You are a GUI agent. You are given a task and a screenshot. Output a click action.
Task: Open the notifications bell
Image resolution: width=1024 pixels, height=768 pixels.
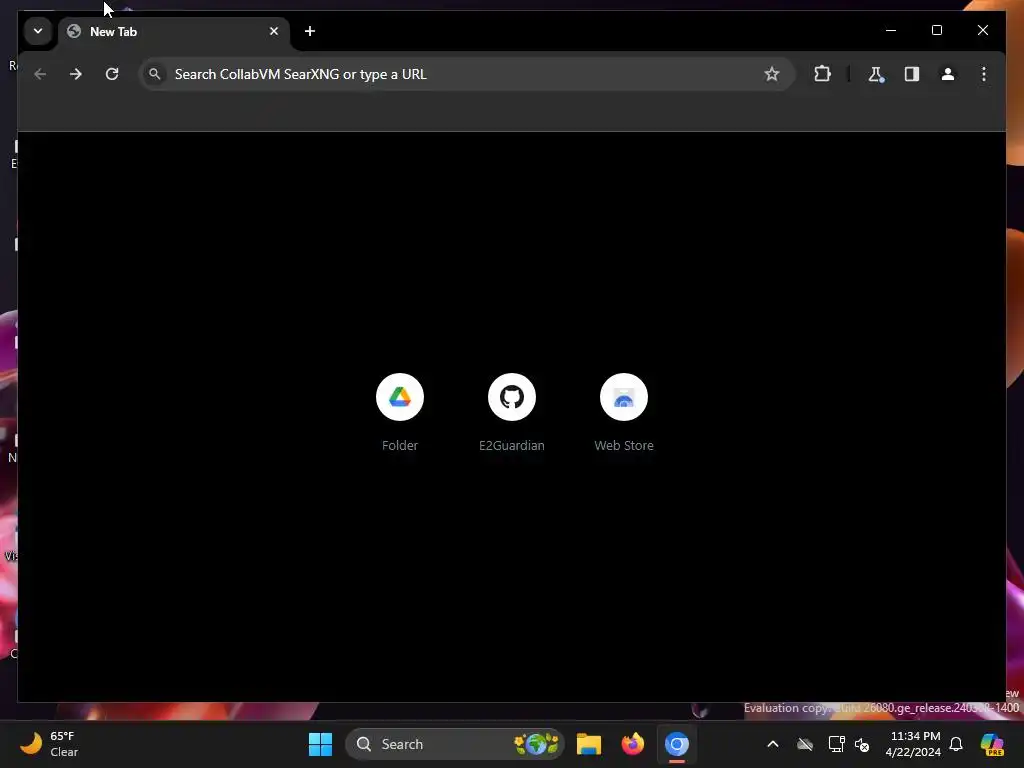click(x=956, y=744)
